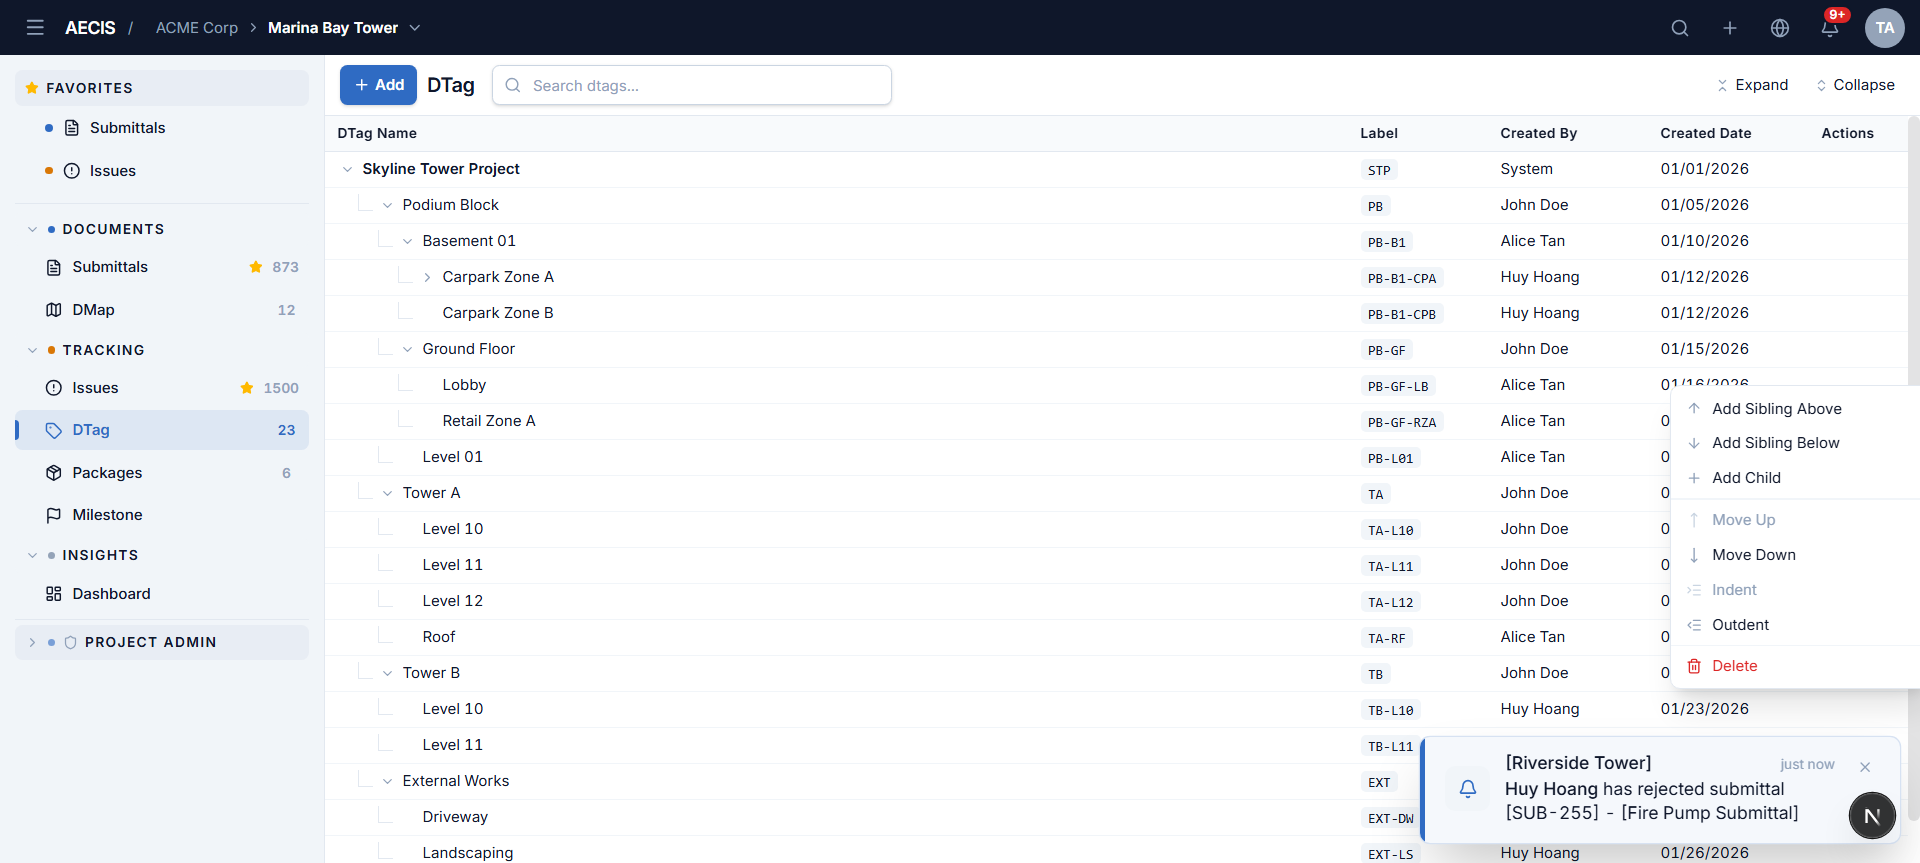Click the plus icon in top bar
This screenshot has width=1920, height=863.
tap(1730, 28)
